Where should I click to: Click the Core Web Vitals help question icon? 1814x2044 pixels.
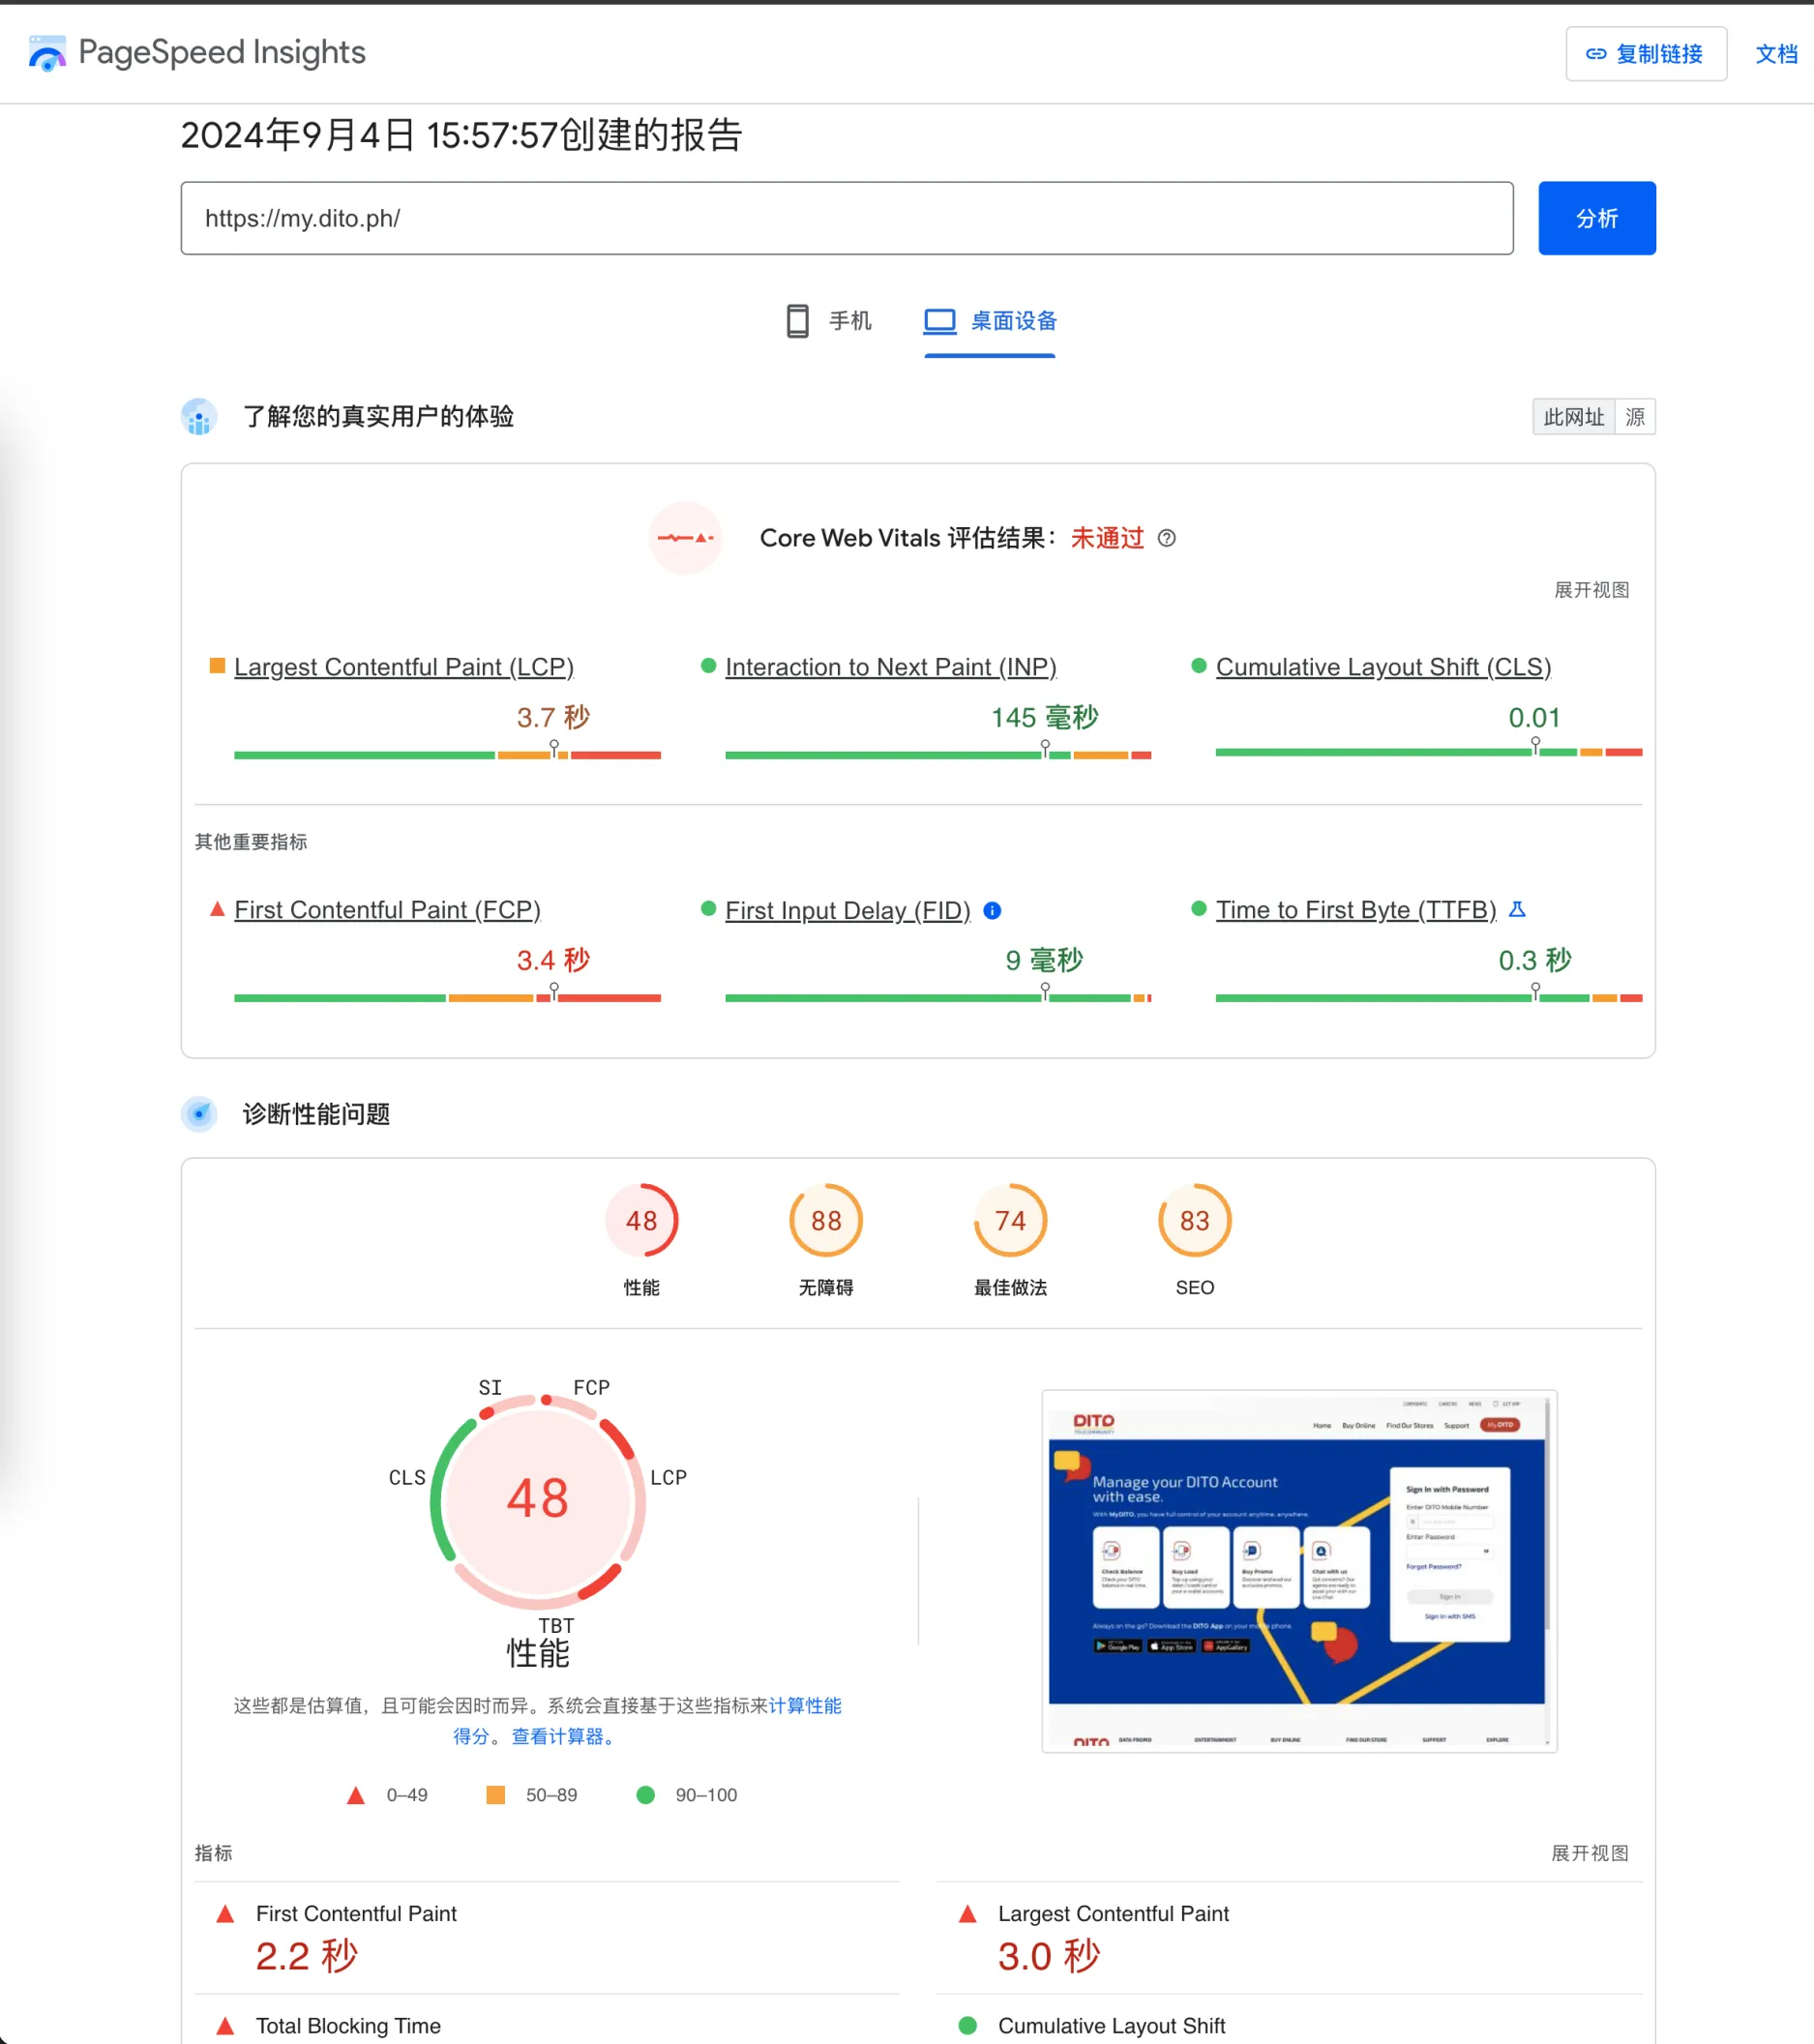point(1167,539)
